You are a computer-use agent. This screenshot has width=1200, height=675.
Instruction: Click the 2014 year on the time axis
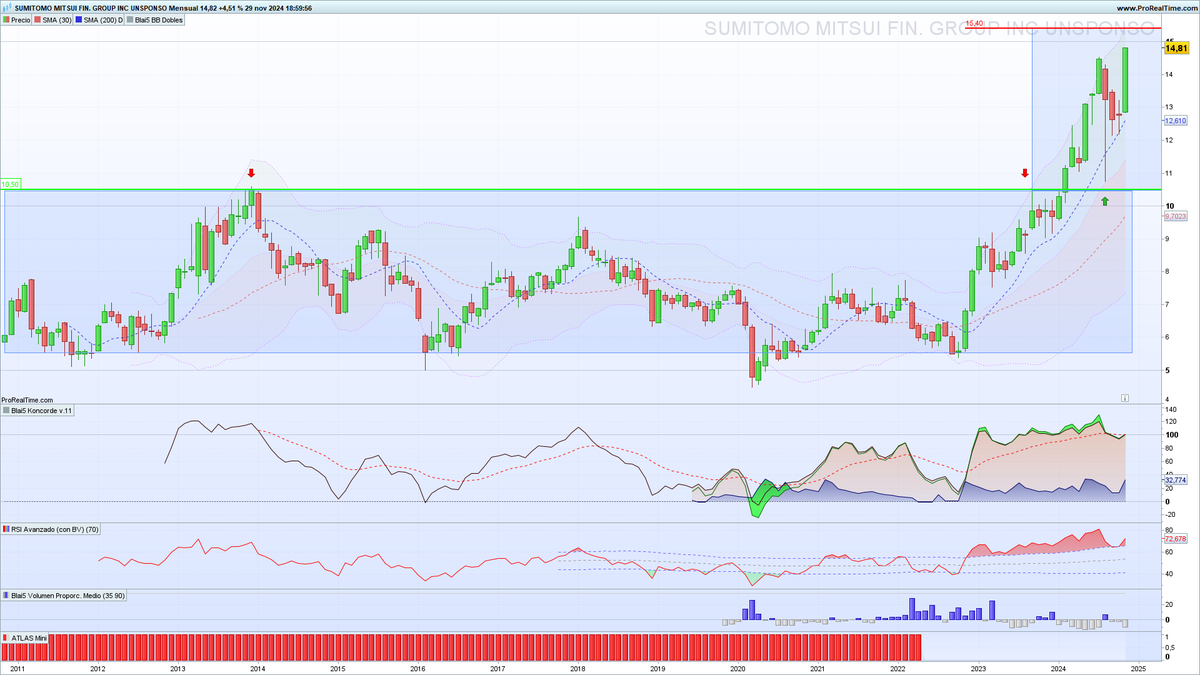click(257, 667)
